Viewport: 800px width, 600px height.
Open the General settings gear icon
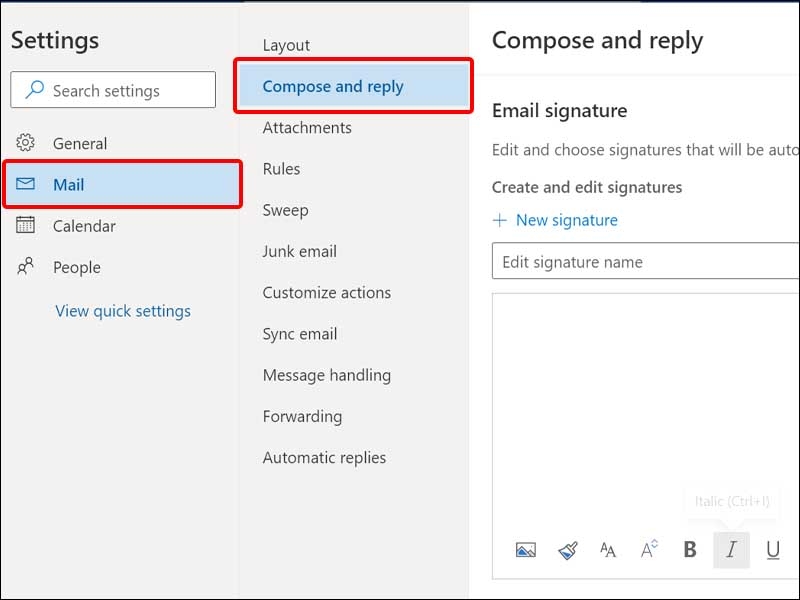[24, 143]
